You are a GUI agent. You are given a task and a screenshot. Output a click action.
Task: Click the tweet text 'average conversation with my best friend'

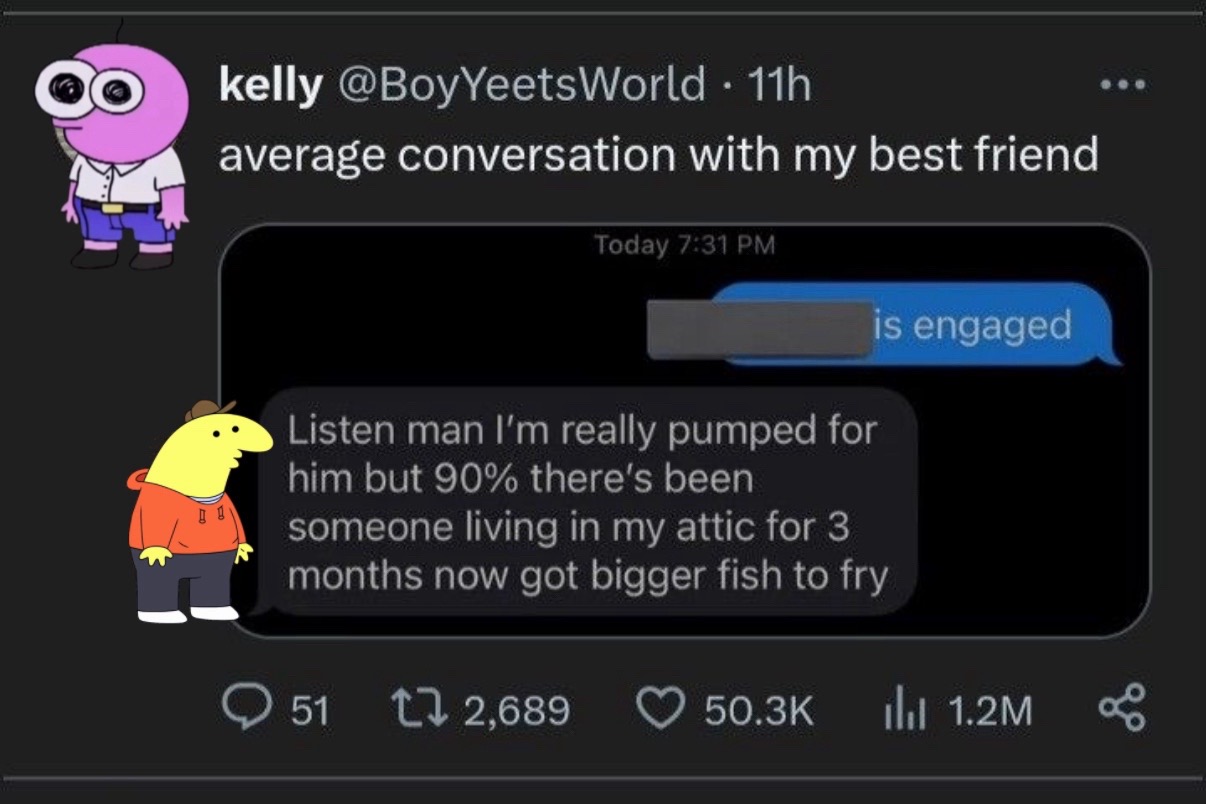pyautogui.click(x=658, y=155)
